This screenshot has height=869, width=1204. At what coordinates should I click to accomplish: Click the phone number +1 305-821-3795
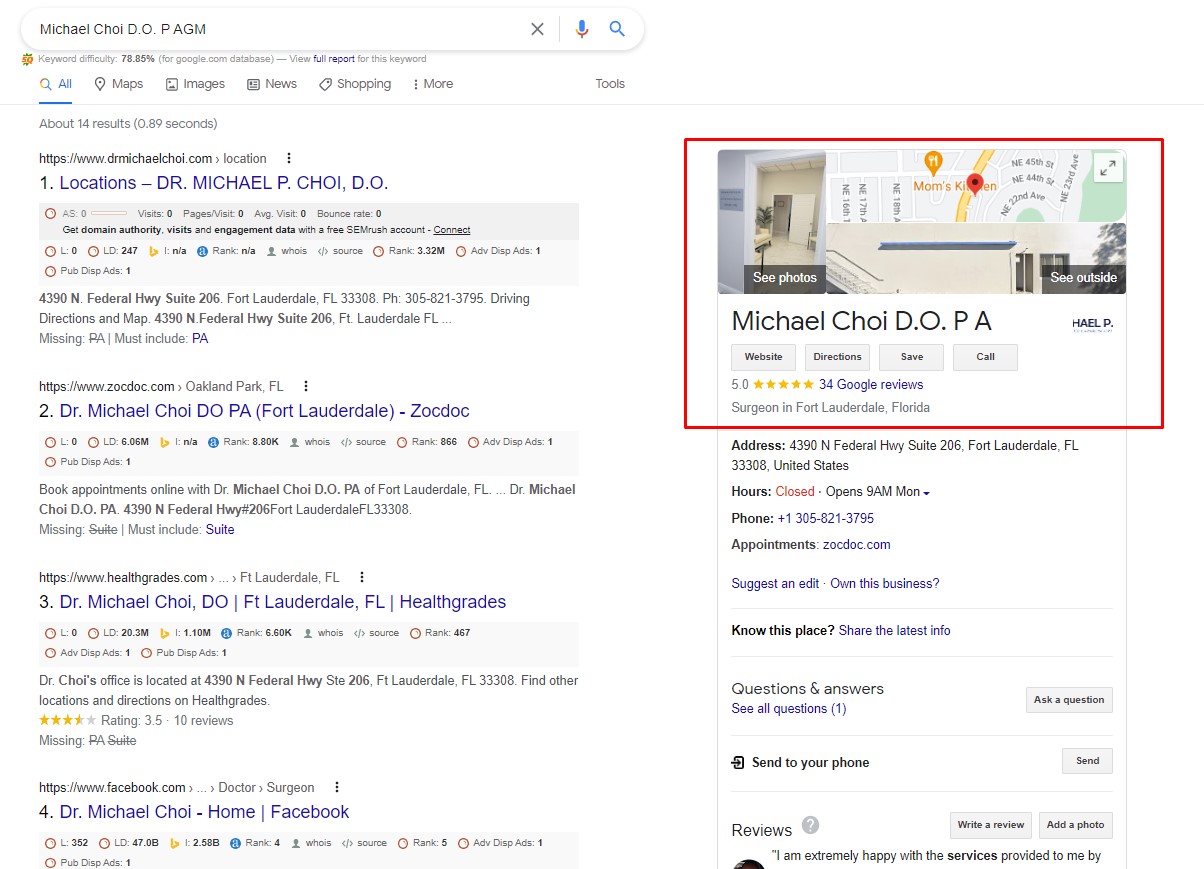[826, 519]
